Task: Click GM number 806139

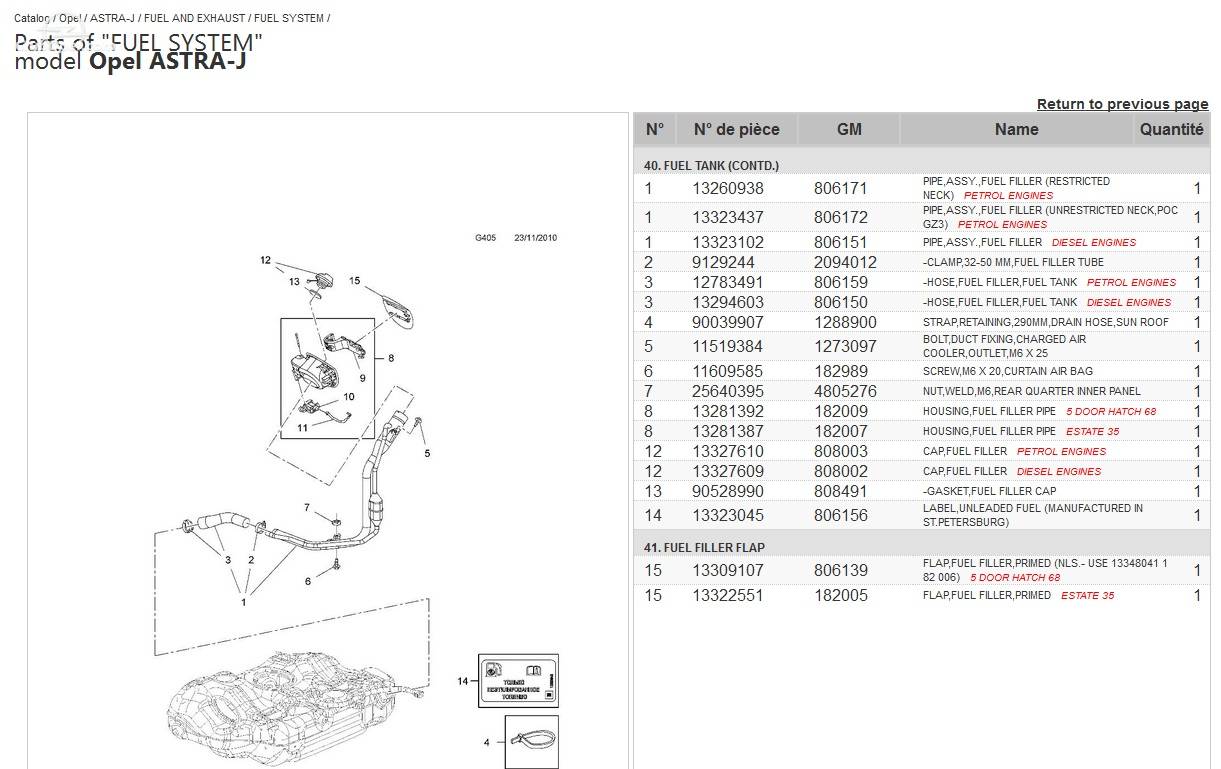Action: point(841,570)
